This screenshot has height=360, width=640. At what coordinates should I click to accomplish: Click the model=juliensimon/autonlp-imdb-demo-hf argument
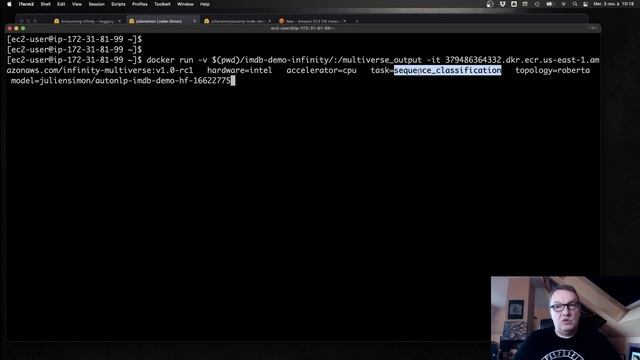pyautogui.click(x=121, y=80)
